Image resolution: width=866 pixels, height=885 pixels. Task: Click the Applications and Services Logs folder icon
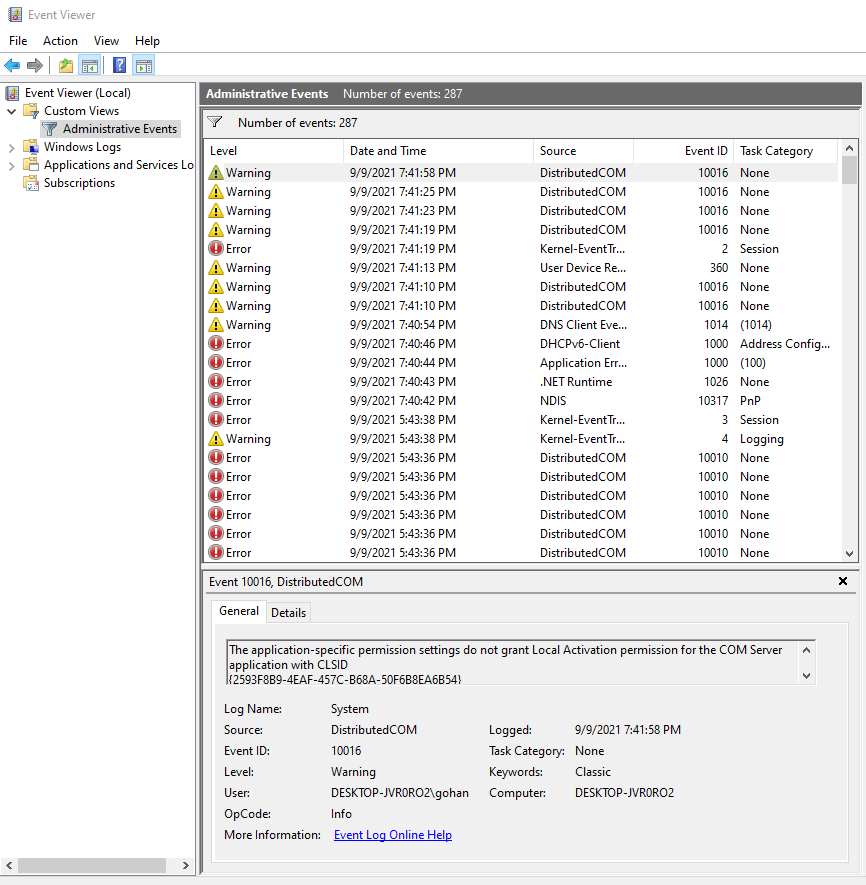[31, 165]
